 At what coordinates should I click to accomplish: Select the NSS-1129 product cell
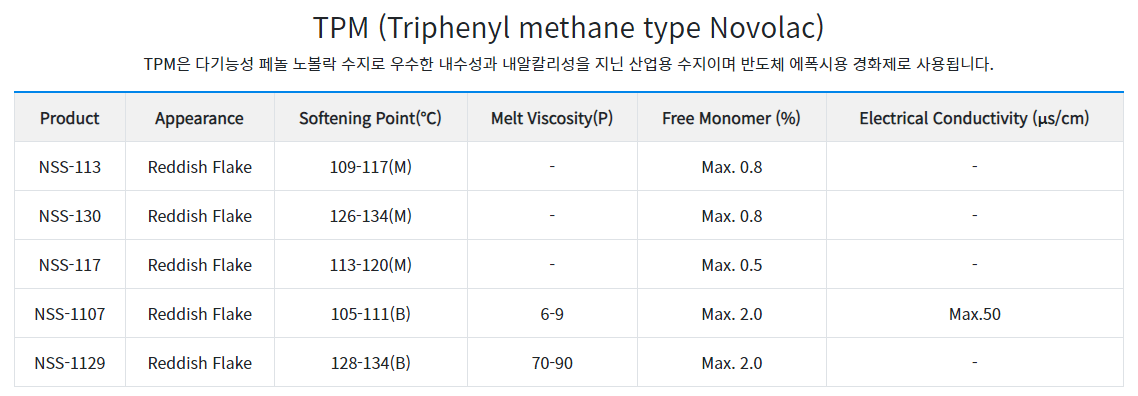tap(70, 363)
